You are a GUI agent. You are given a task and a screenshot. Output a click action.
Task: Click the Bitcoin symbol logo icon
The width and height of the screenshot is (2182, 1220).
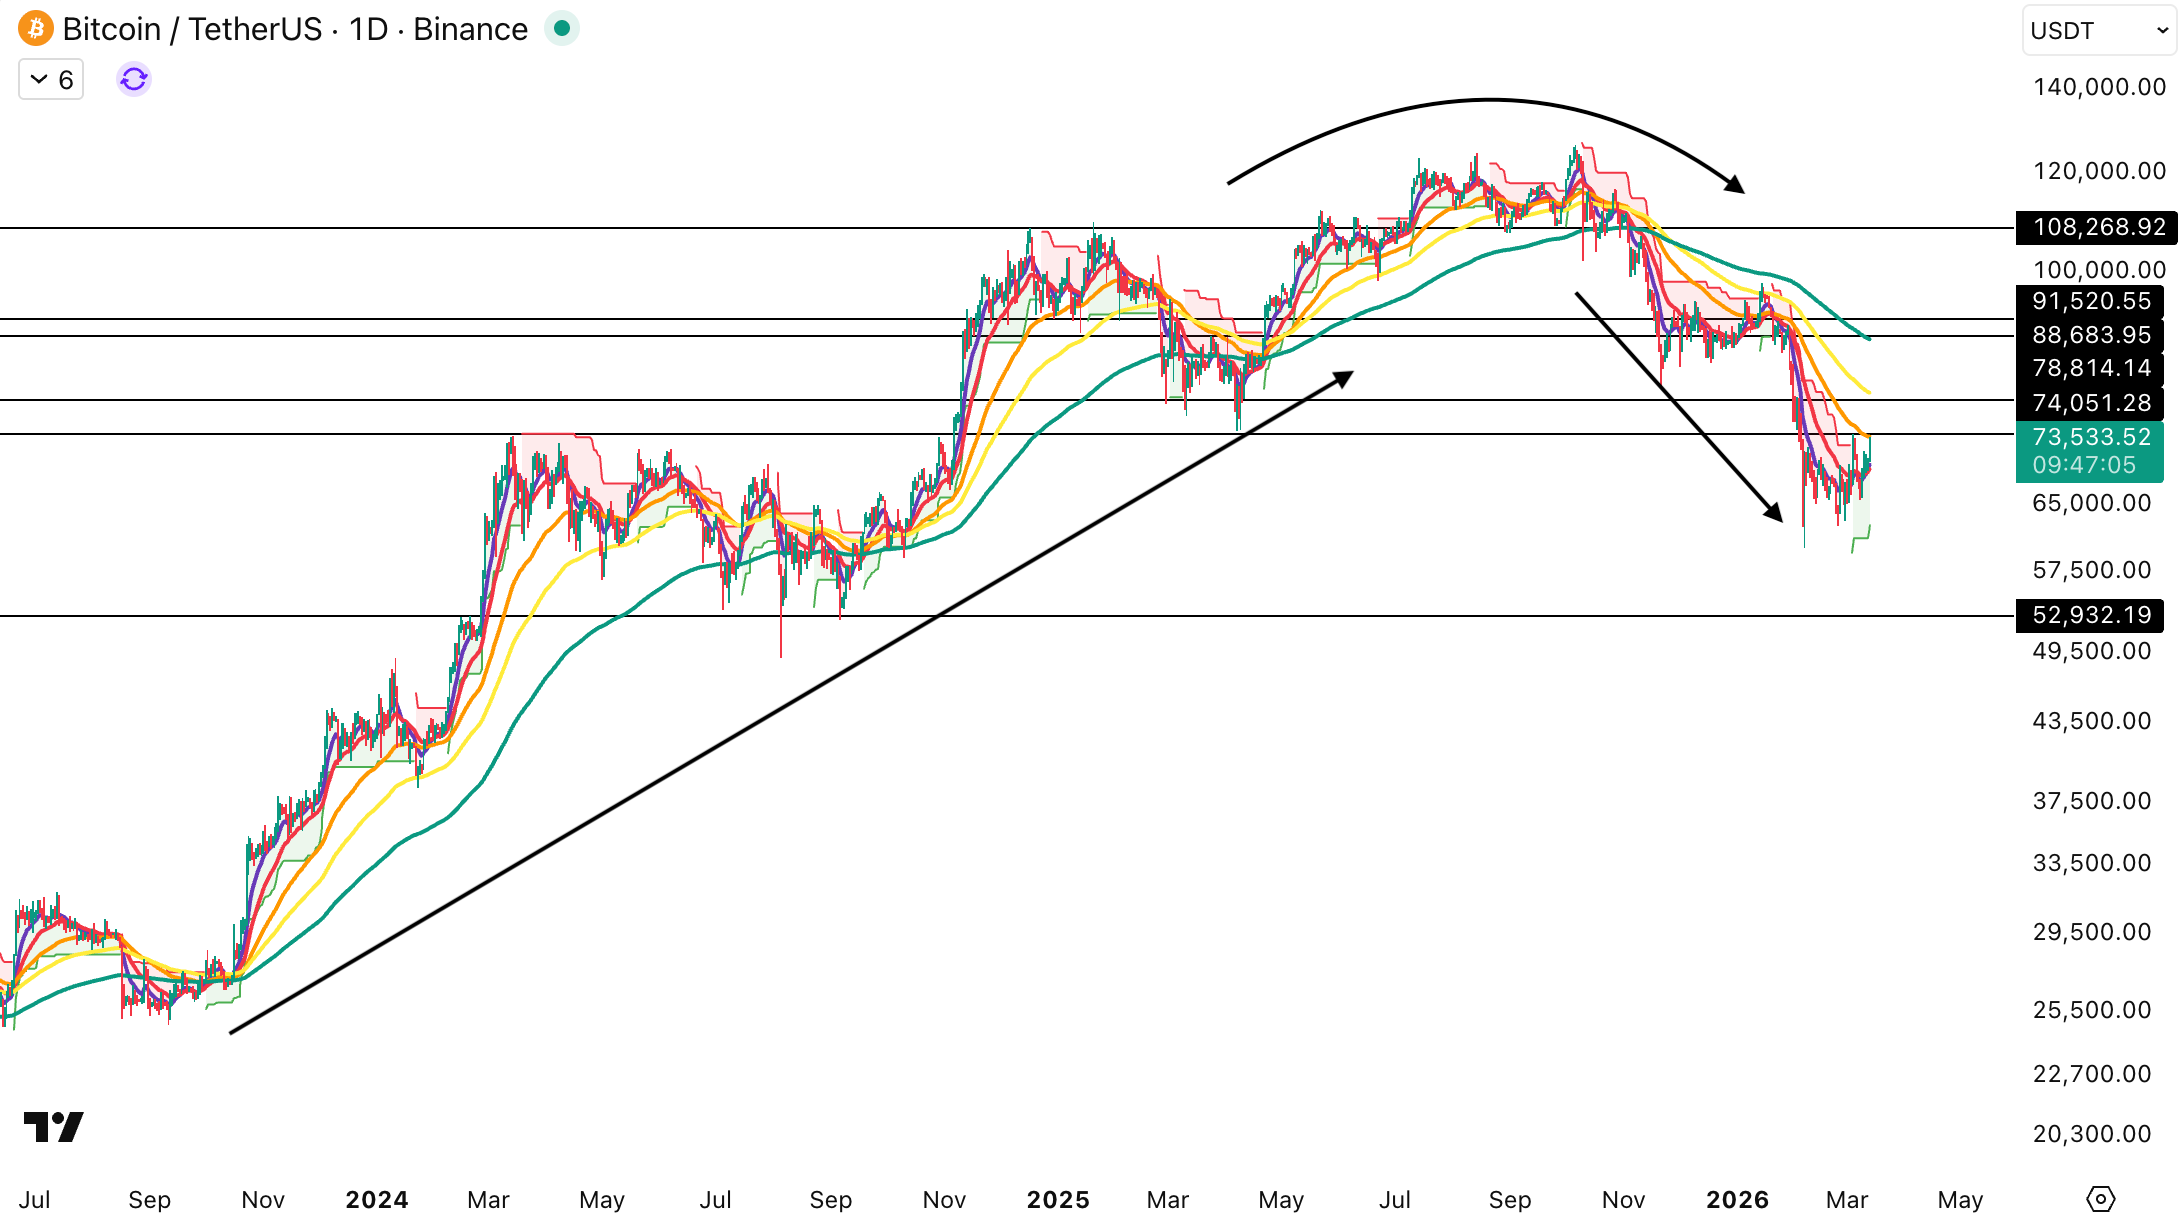pyautogui.click(x=36, y=29)
